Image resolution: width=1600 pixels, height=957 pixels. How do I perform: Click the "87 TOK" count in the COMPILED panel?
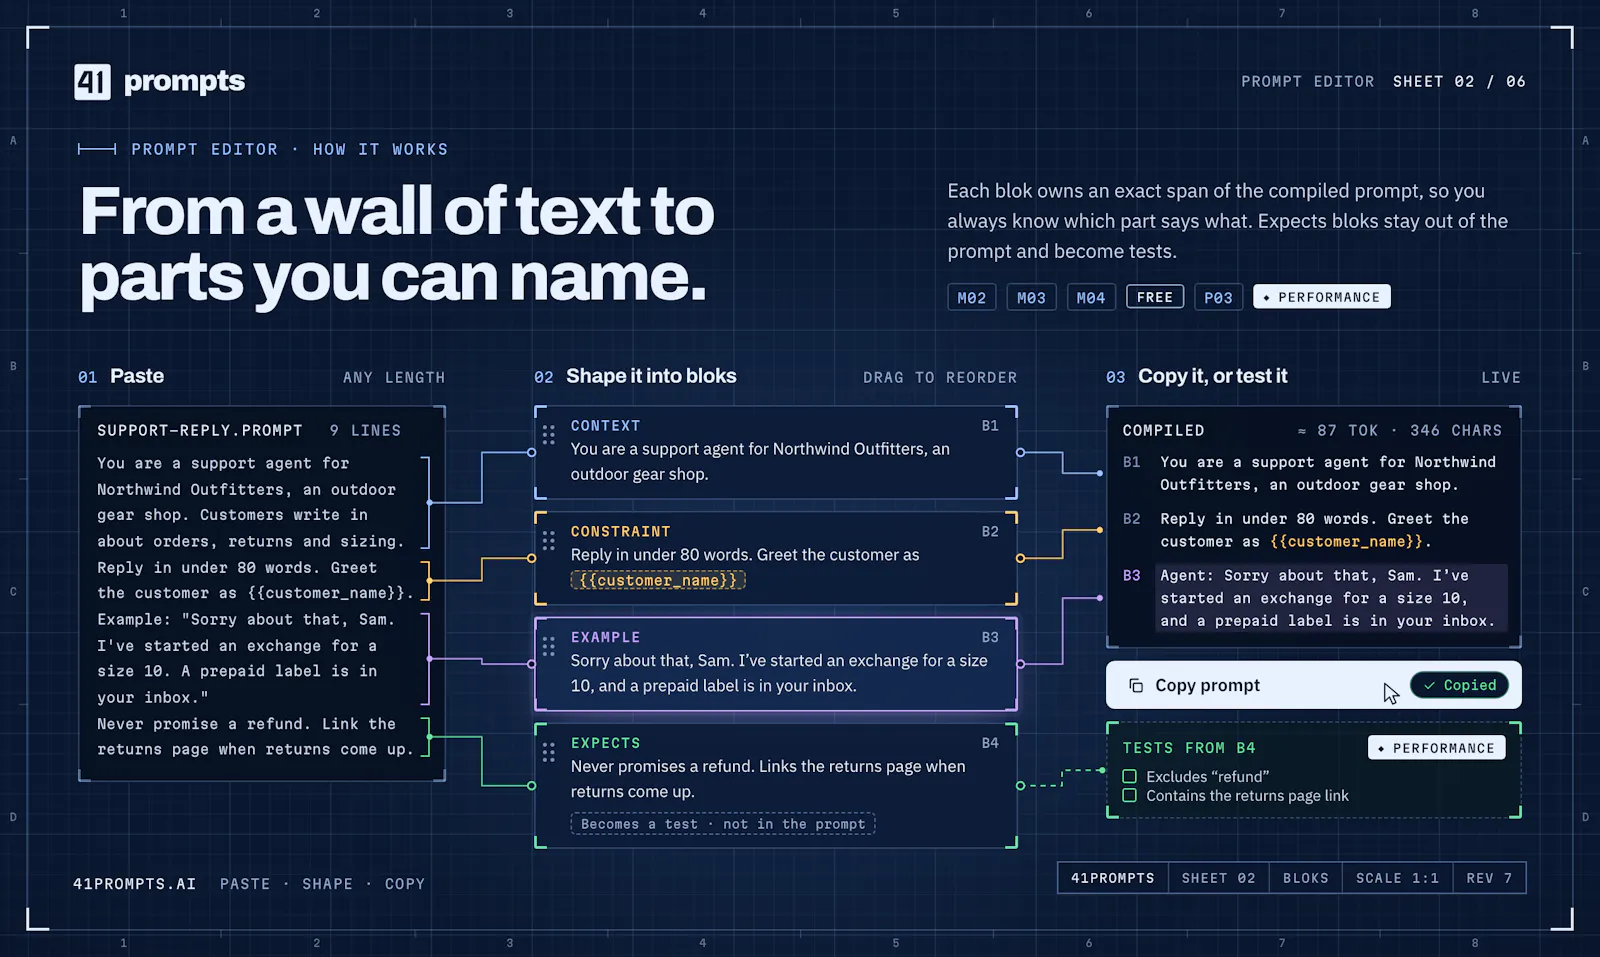pyautogui.click(x=1347, y=430)
